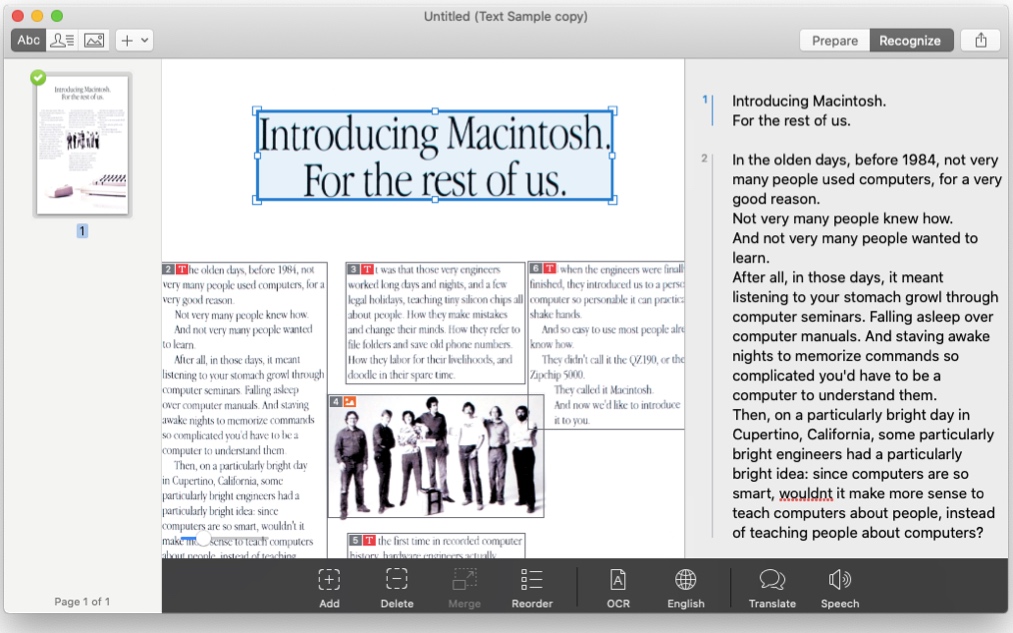Click result block number 2 marker
The width and height of the screenshot is (1013, 633).
click(704, 158)
